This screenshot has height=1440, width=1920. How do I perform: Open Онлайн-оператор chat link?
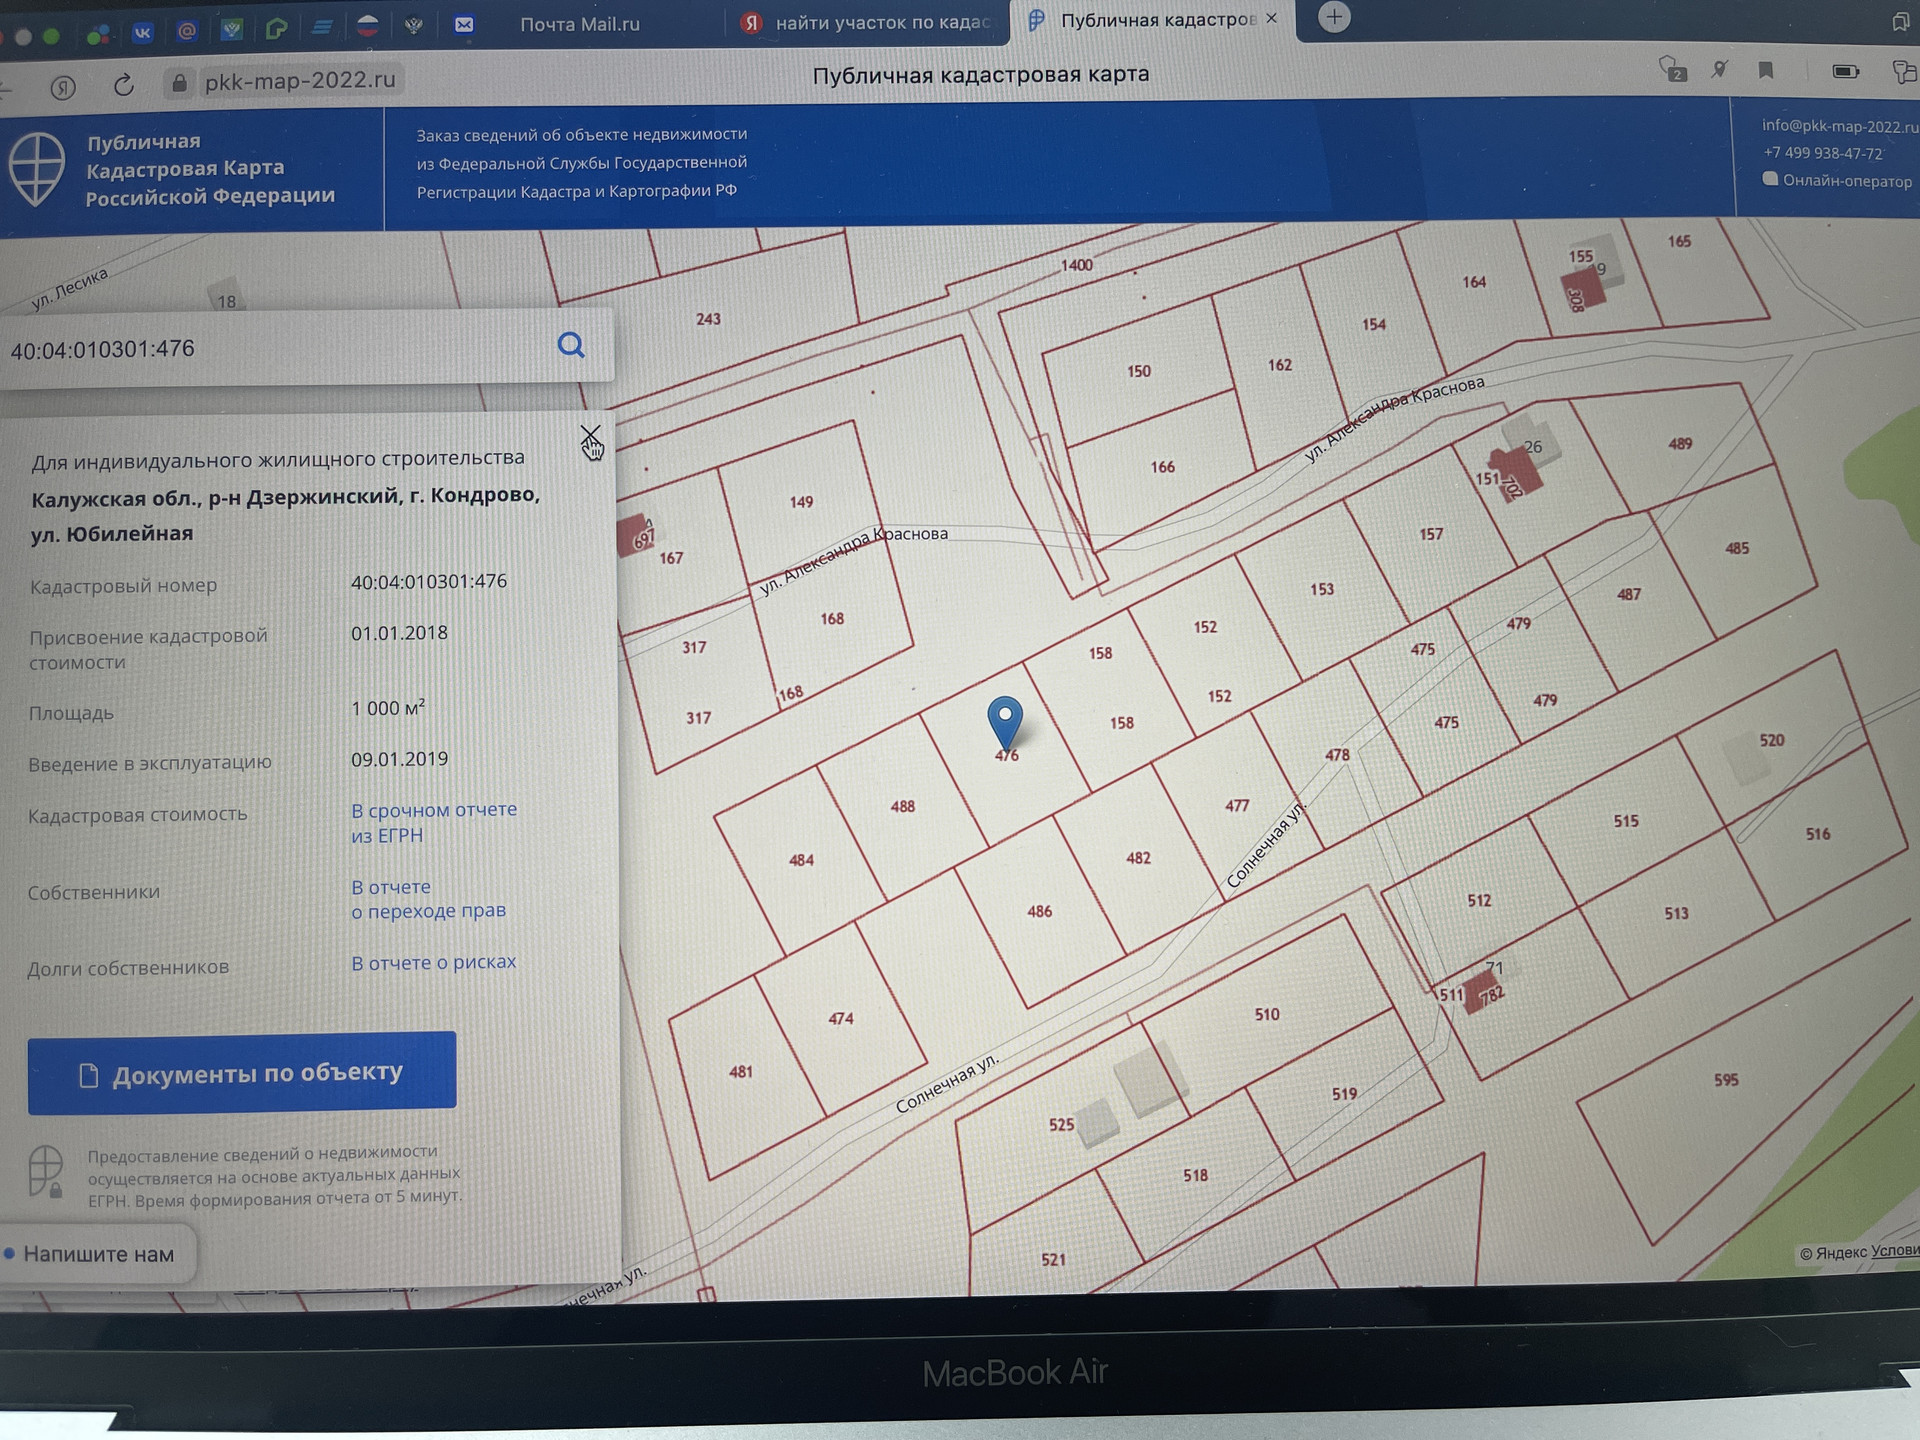coord(1846,181)
